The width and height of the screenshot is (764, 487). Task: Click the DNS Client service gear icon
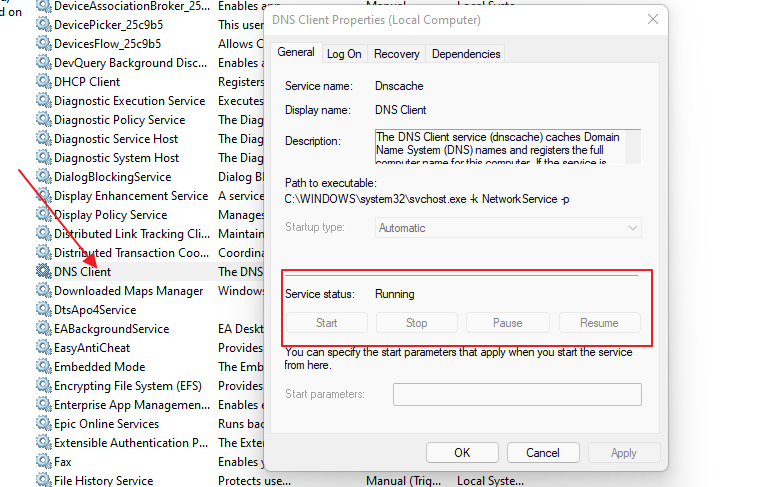tap(43, 272)
